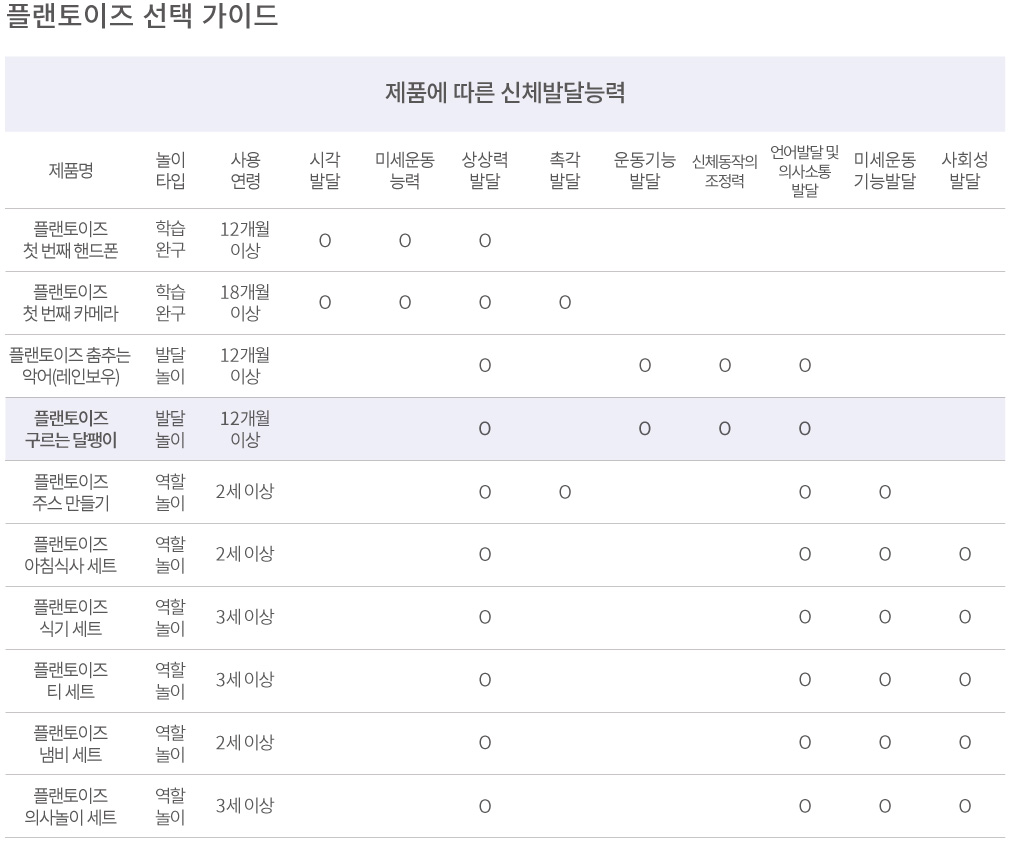Viewport: 1010px width, 846px height.
Task: Click 상상력 발달 mark for 티 세트
Action: pyautogui.click(x=485, y=680)
